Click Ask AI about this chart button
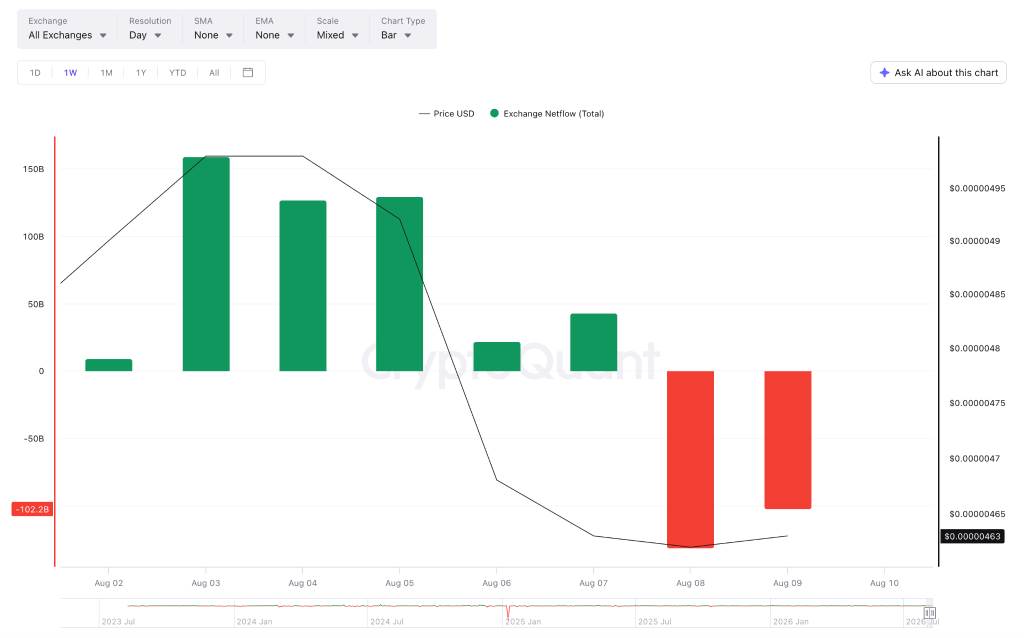 click(938, 72)
